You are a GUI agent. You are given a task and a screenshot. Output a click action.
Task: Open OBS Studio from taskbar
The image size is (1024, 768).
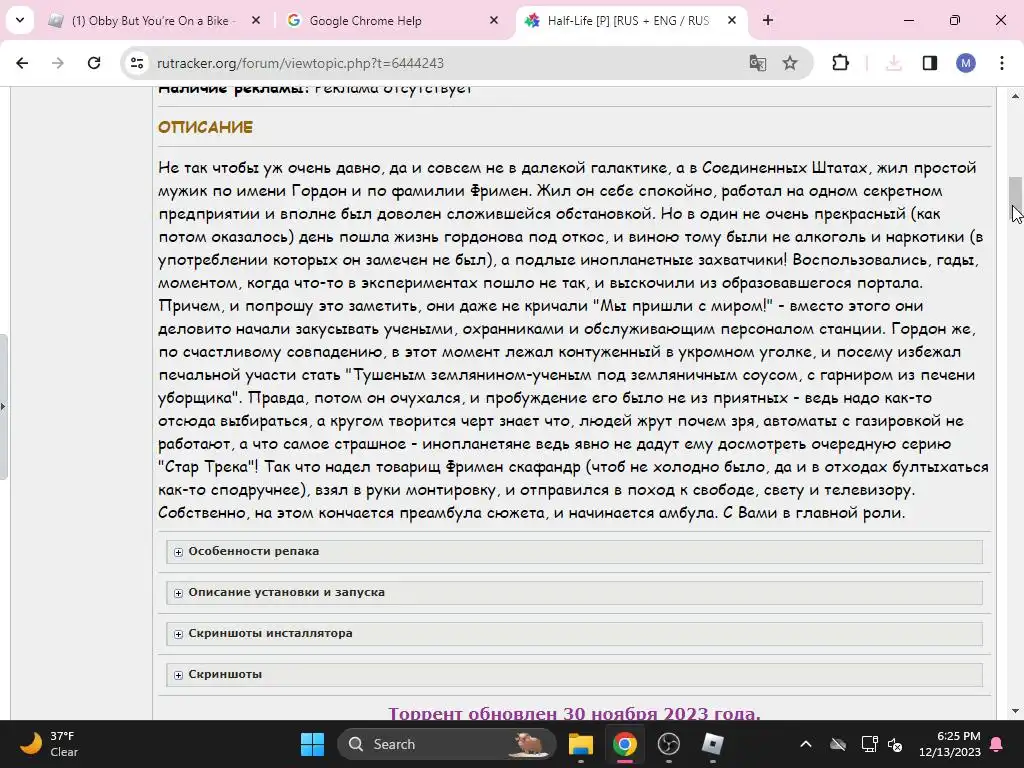[668, 744]
